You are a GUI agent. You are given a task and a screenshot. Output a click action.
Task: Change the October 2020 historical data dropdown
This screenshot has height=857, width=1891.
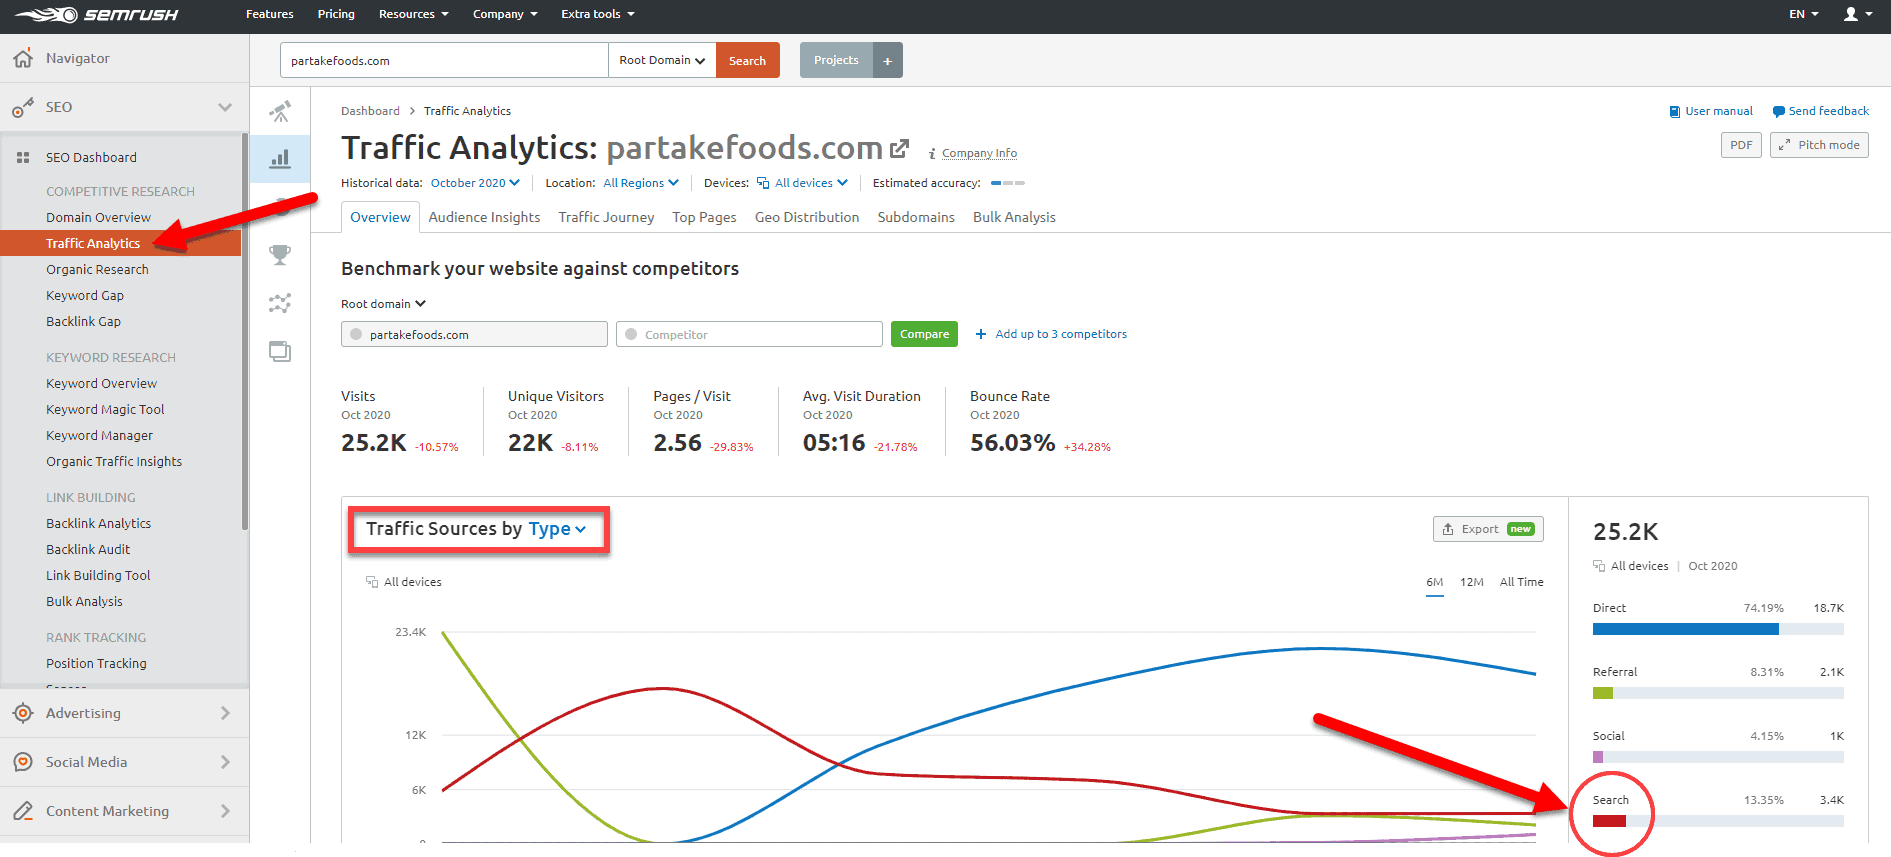click(475, 183)
